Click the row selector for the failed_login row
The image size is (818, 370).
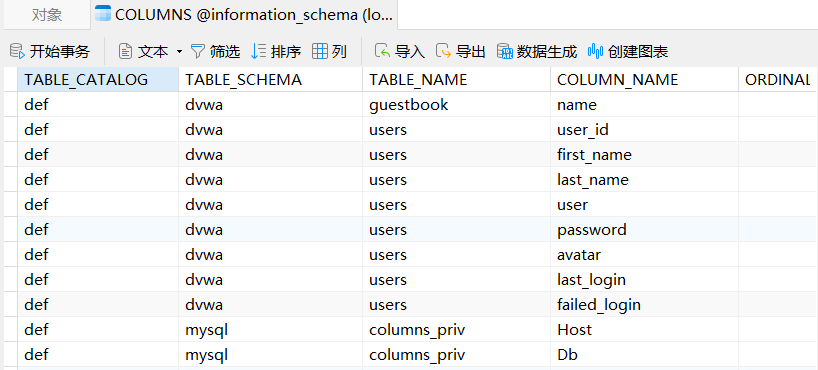pyautogui.click(x=10, y=305)
